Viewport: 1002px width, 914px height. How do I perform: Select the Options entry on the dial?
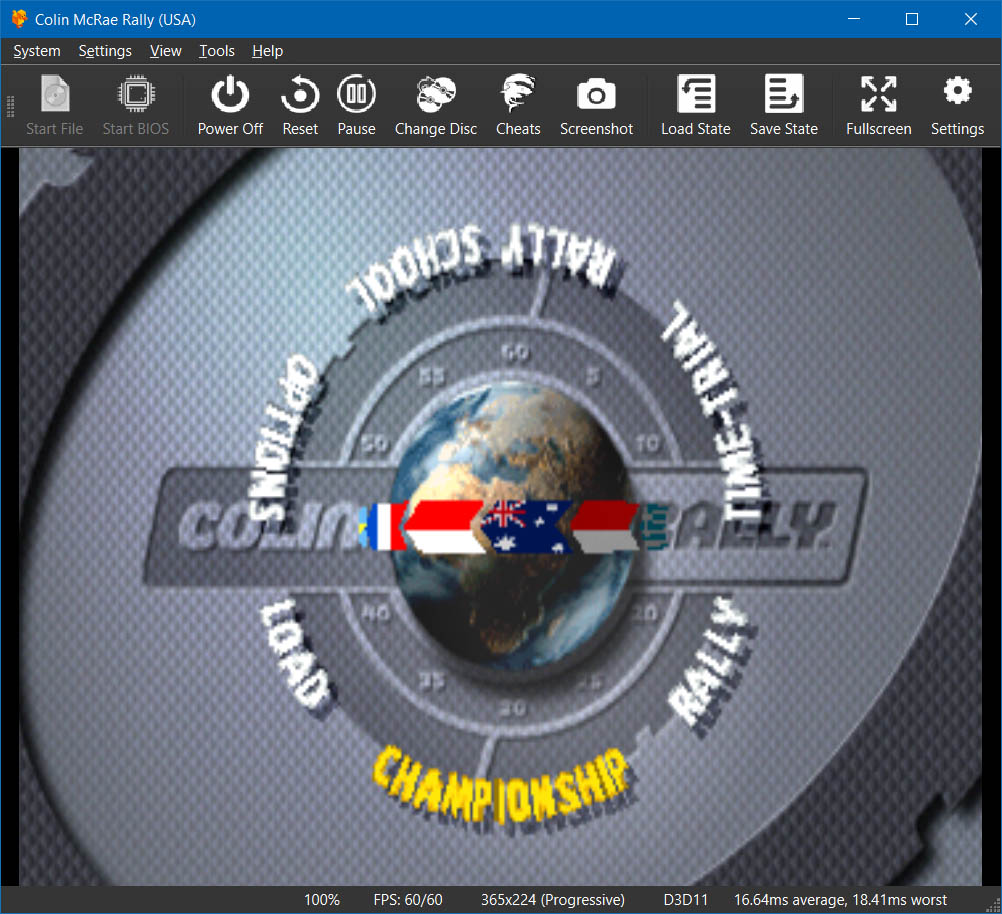coord(281,438)
